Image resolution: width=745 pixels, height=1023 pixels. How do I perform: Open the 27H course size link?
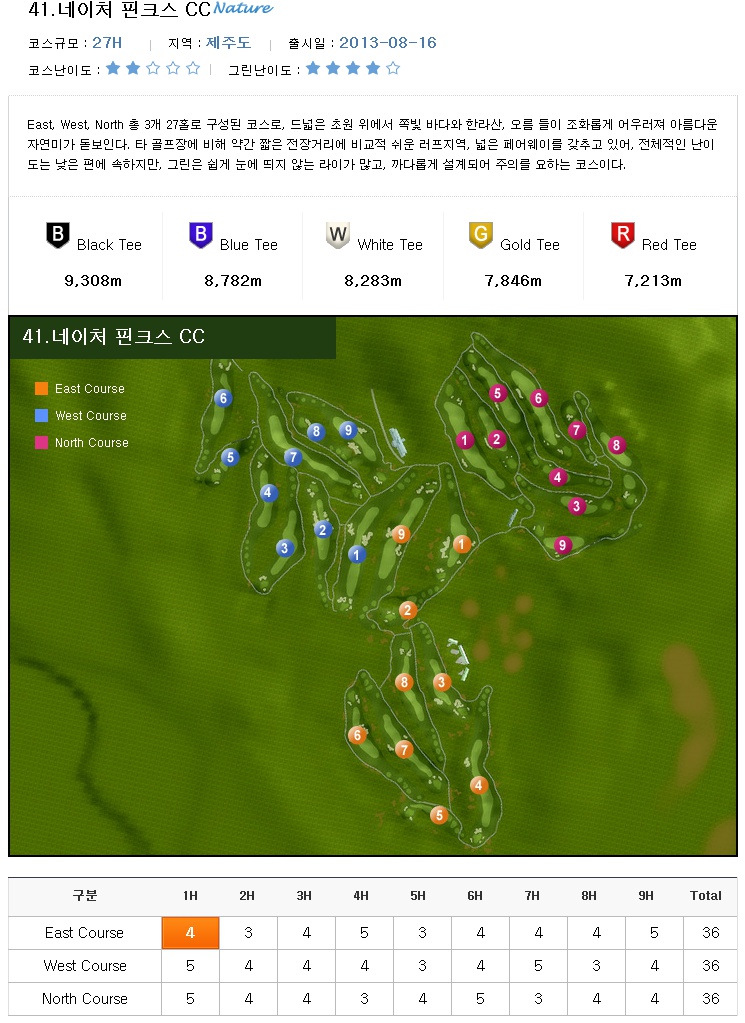tap(107, 43)
